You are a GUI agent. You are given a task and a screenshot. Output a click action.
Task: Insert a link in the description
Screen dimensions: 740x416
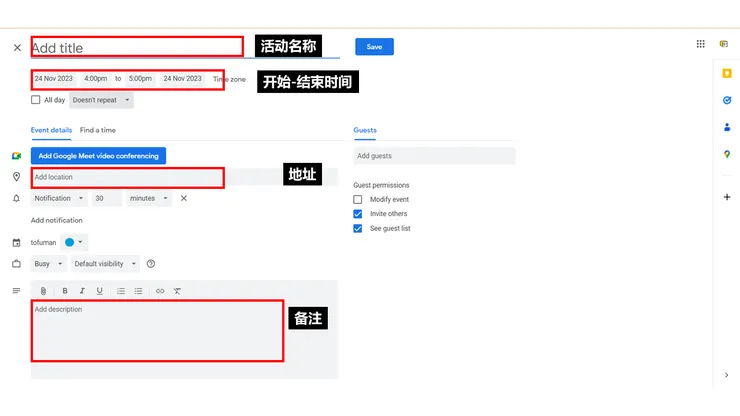[x=160, y=291]
